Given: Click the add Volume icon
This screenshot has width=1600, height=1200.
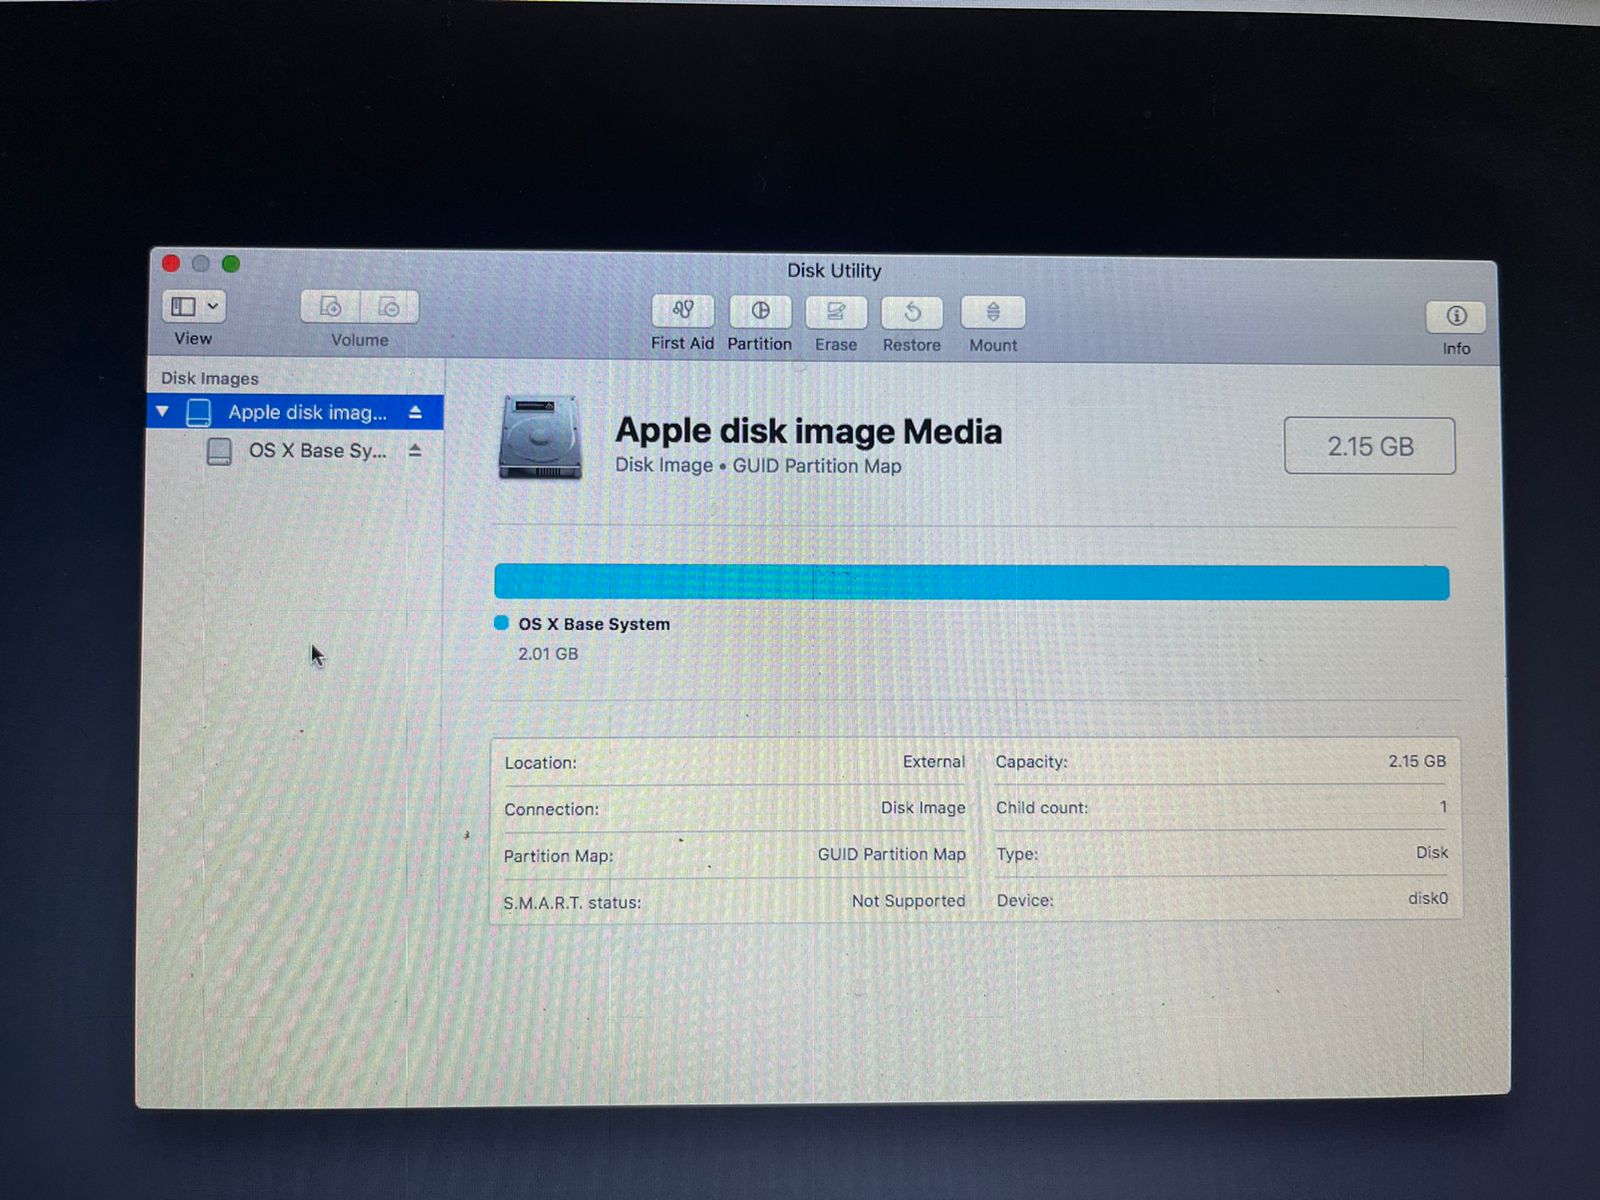Looking at the screenshot, I should coord(330,307).
